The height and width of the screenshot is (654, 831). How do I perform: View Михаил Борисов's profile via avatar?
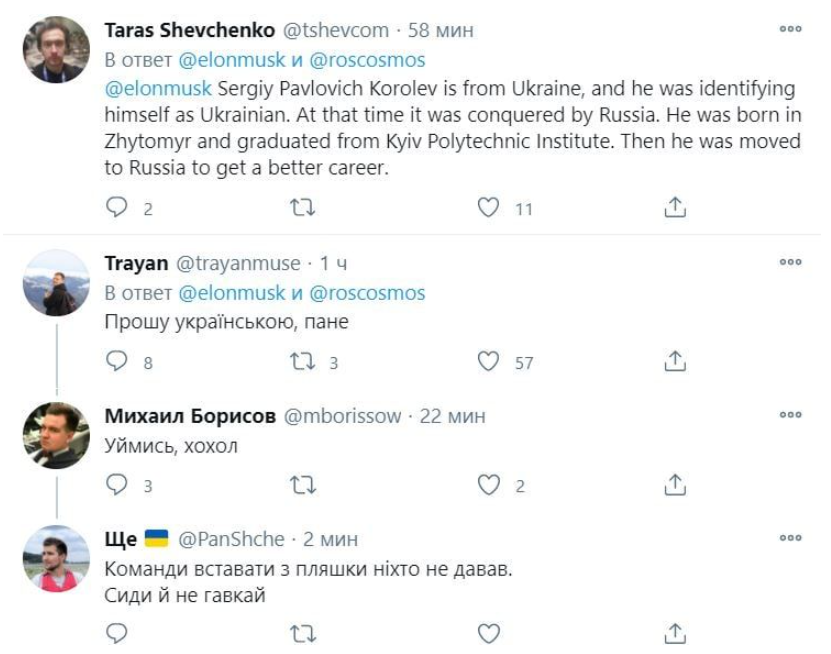tap(55, 436)
